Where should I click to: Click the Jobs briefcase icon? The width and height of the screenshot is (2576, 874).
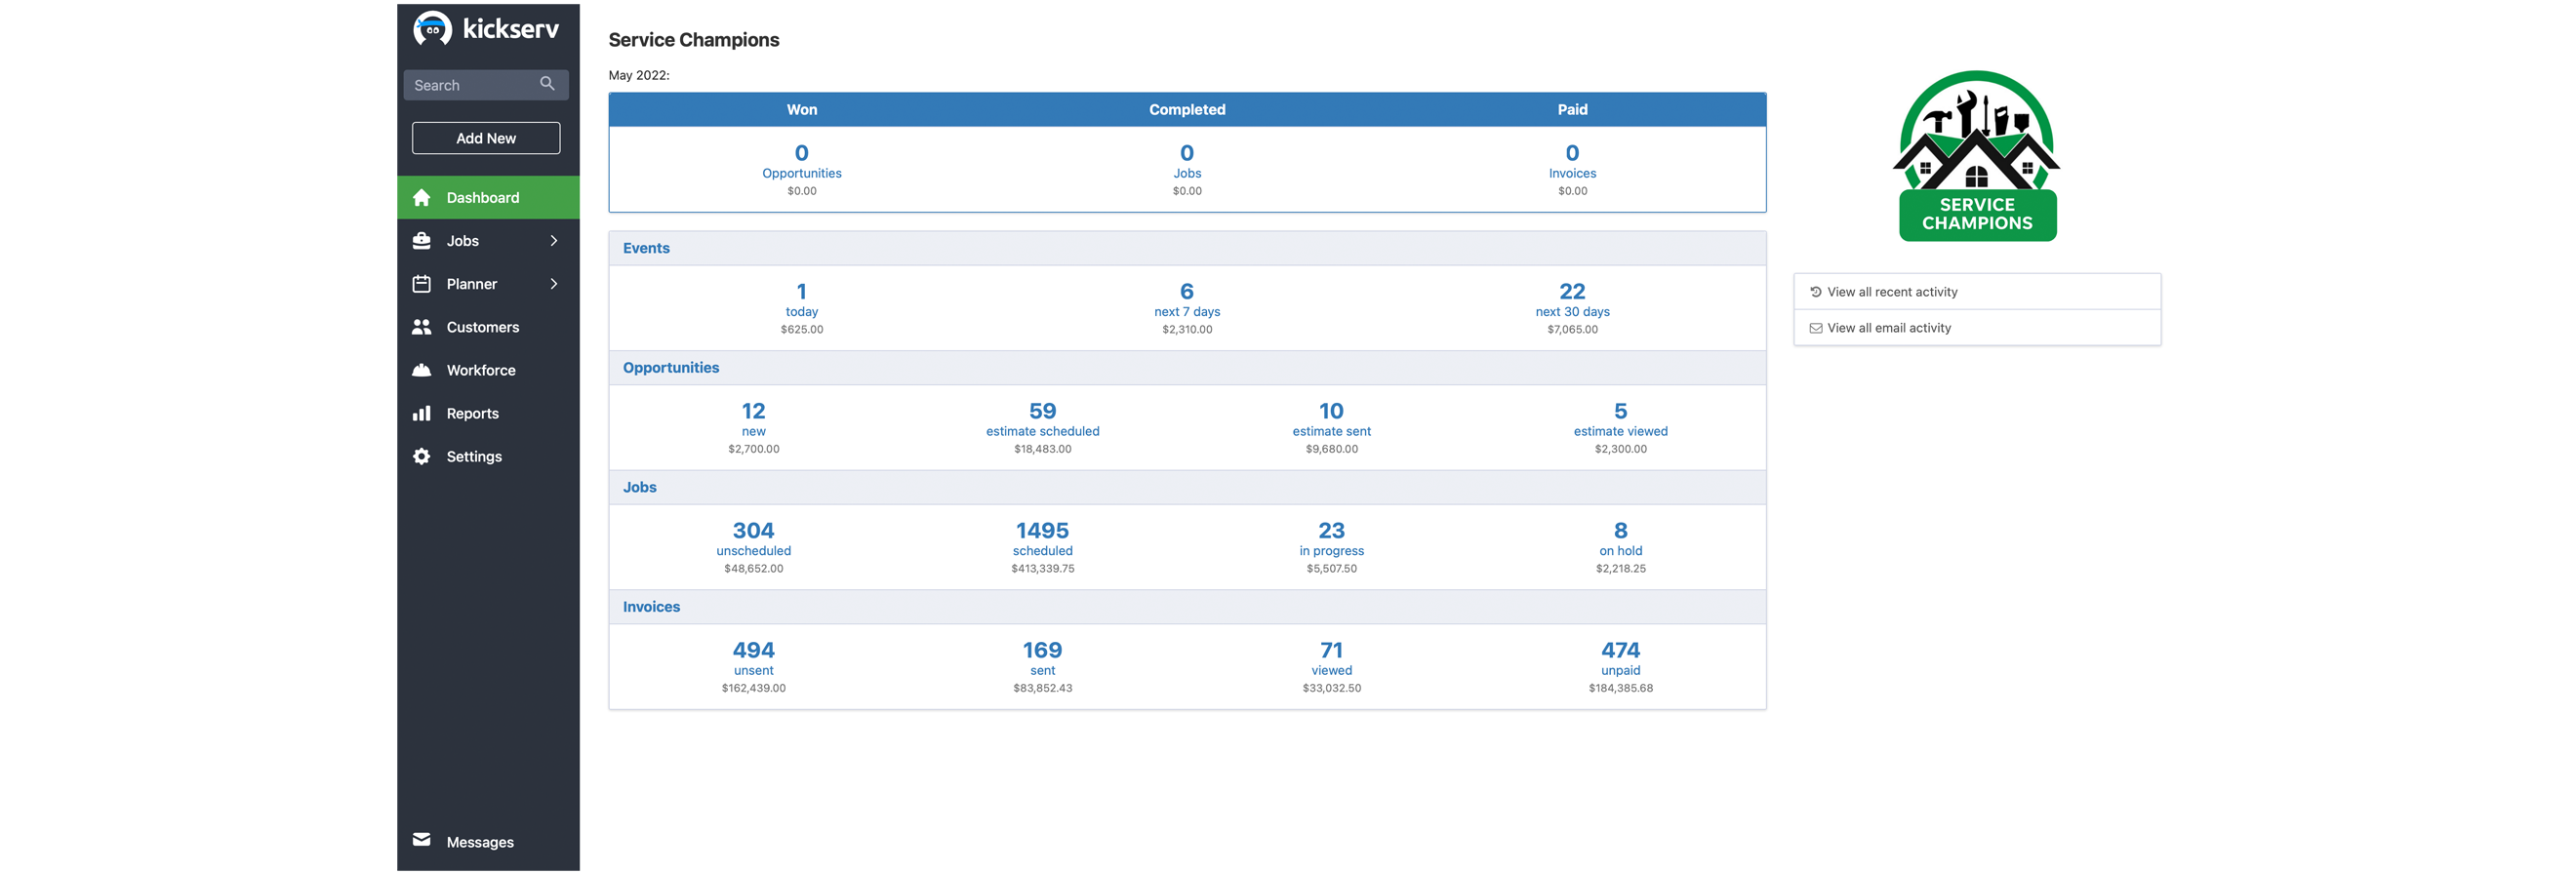[422, 241]
